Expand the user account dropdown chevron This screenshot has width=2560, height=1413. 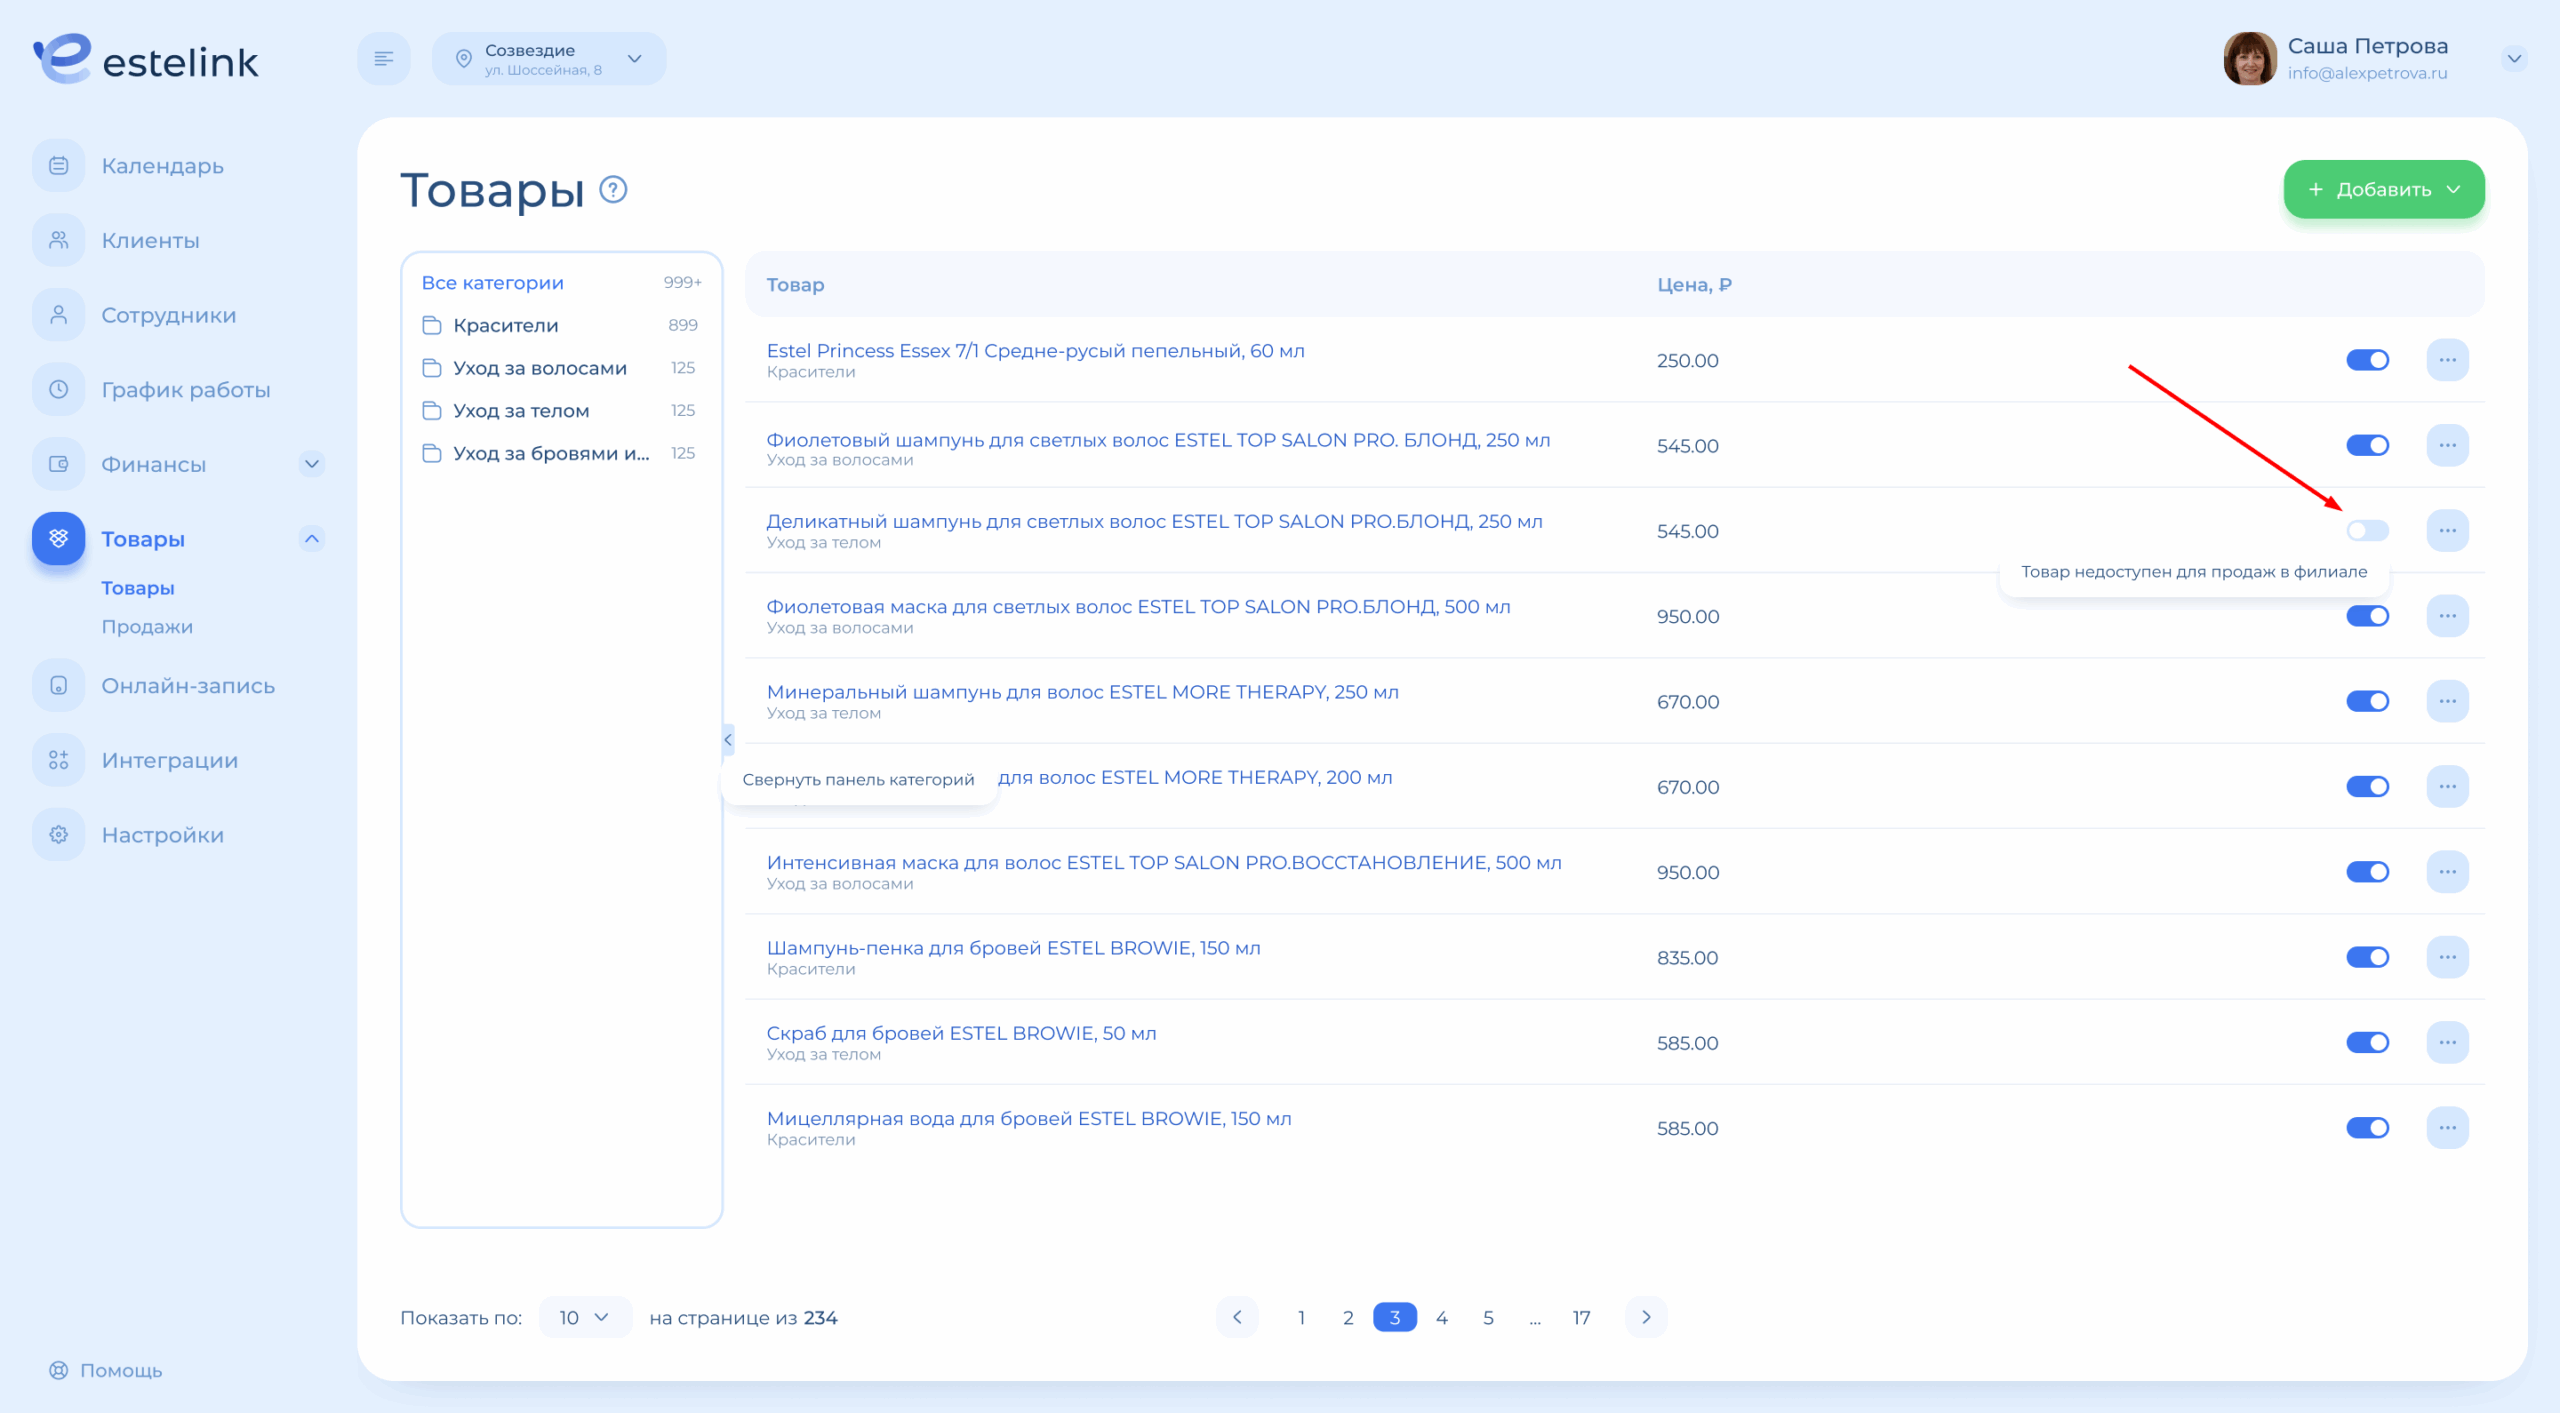click(x=2514, y=59)
